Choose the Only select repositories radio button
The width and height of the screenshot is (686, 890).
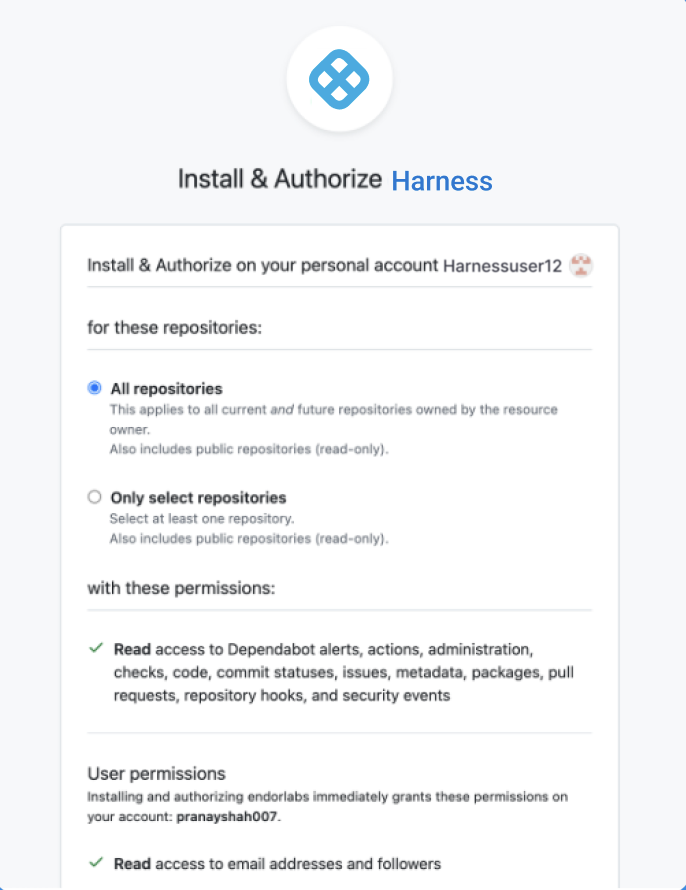coord(95,497)
